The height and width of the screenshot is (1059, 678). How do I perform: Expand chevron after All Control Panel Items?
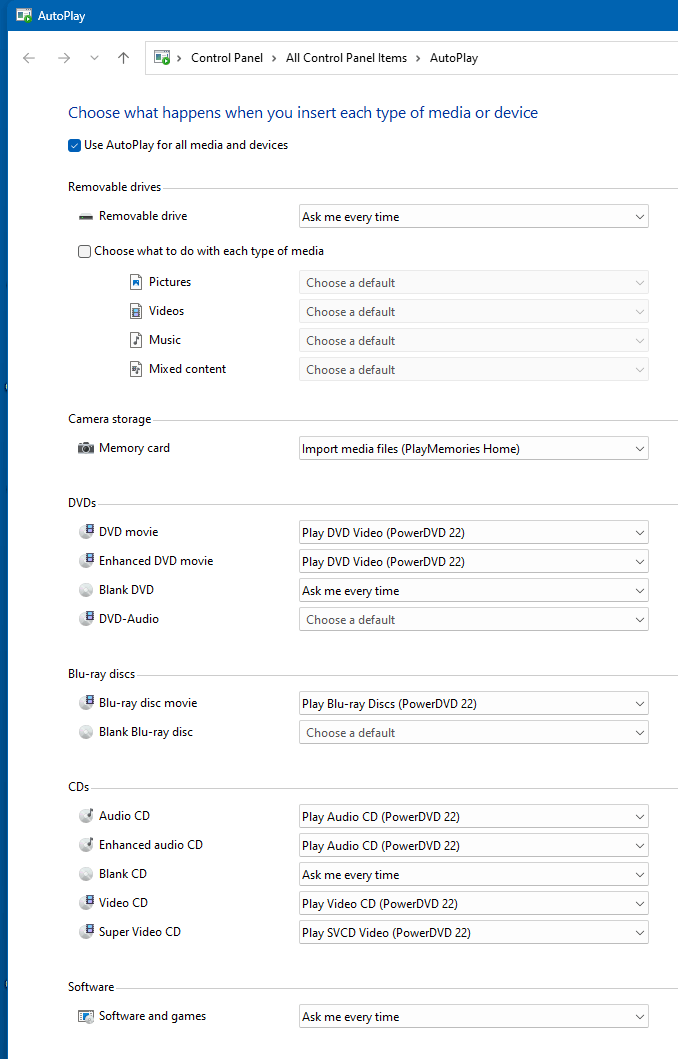pyautogui.click(x=418, y=58)
